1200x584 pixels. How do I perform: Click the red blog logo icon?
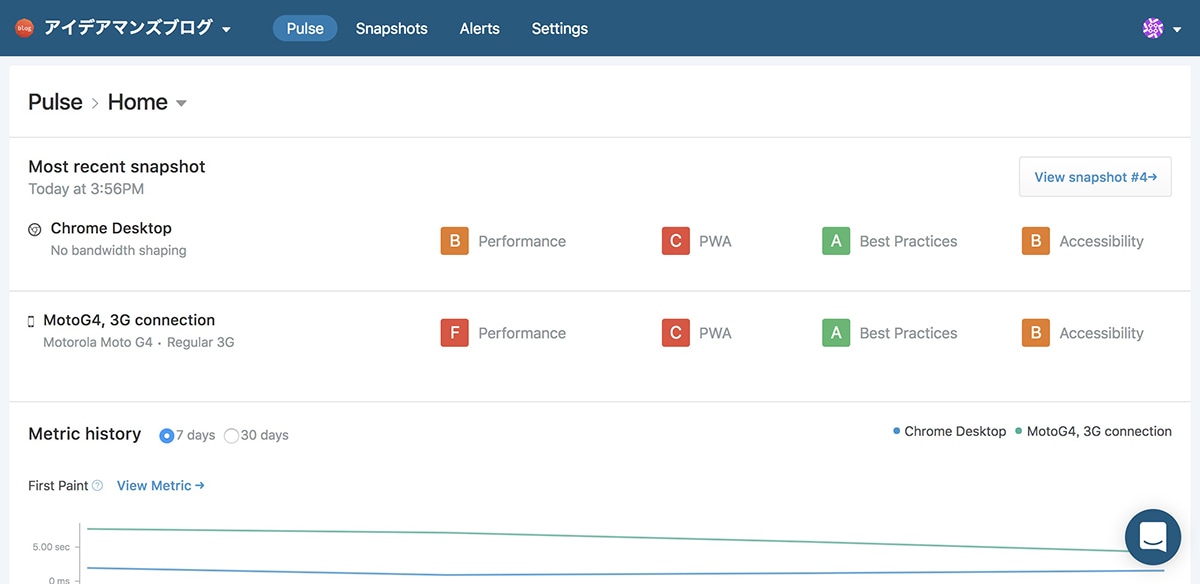[24, 28]
